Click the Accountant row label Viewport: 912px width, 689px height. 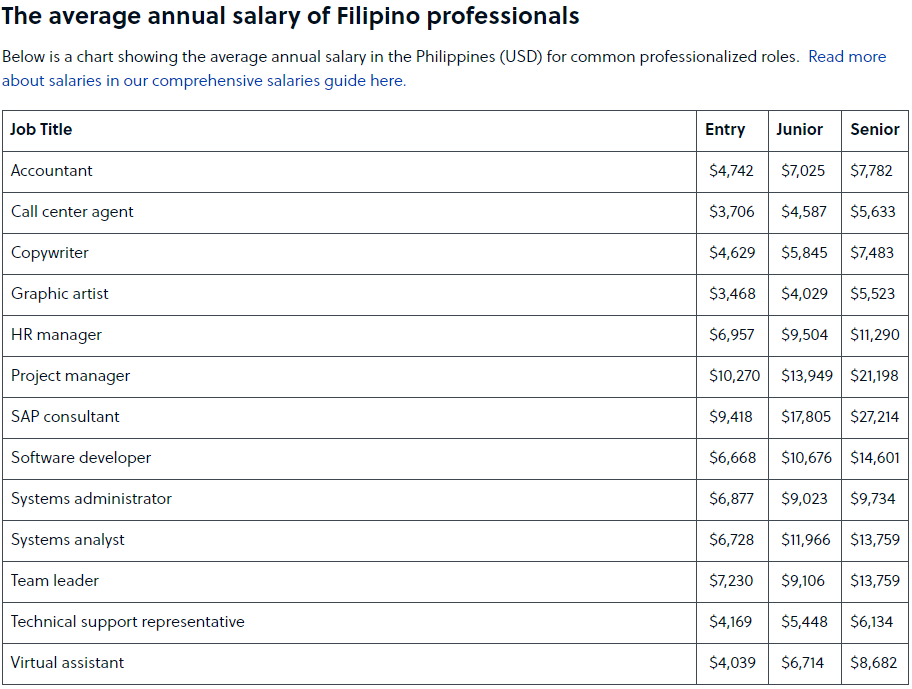[x=52, y=170]
